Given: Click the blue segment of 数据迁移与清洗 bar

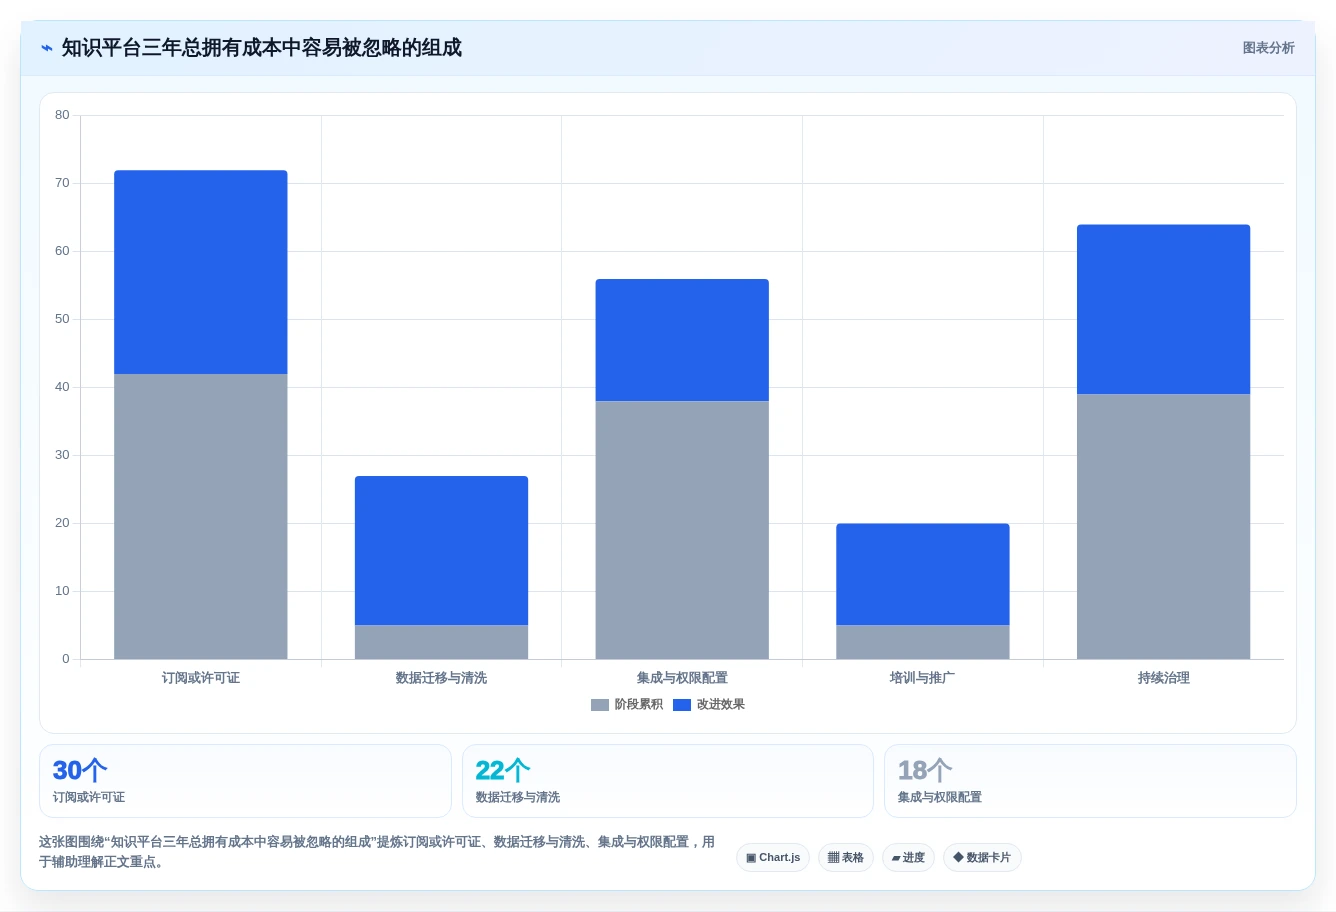Looking at the screenshot, I should [441, 551].
